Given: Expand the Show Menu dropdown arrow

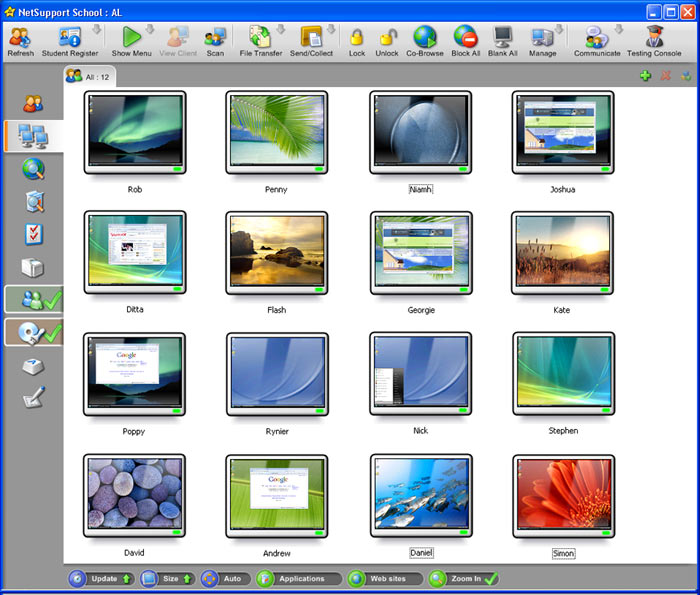Looking at the screenshot, I should click(150, 30).
